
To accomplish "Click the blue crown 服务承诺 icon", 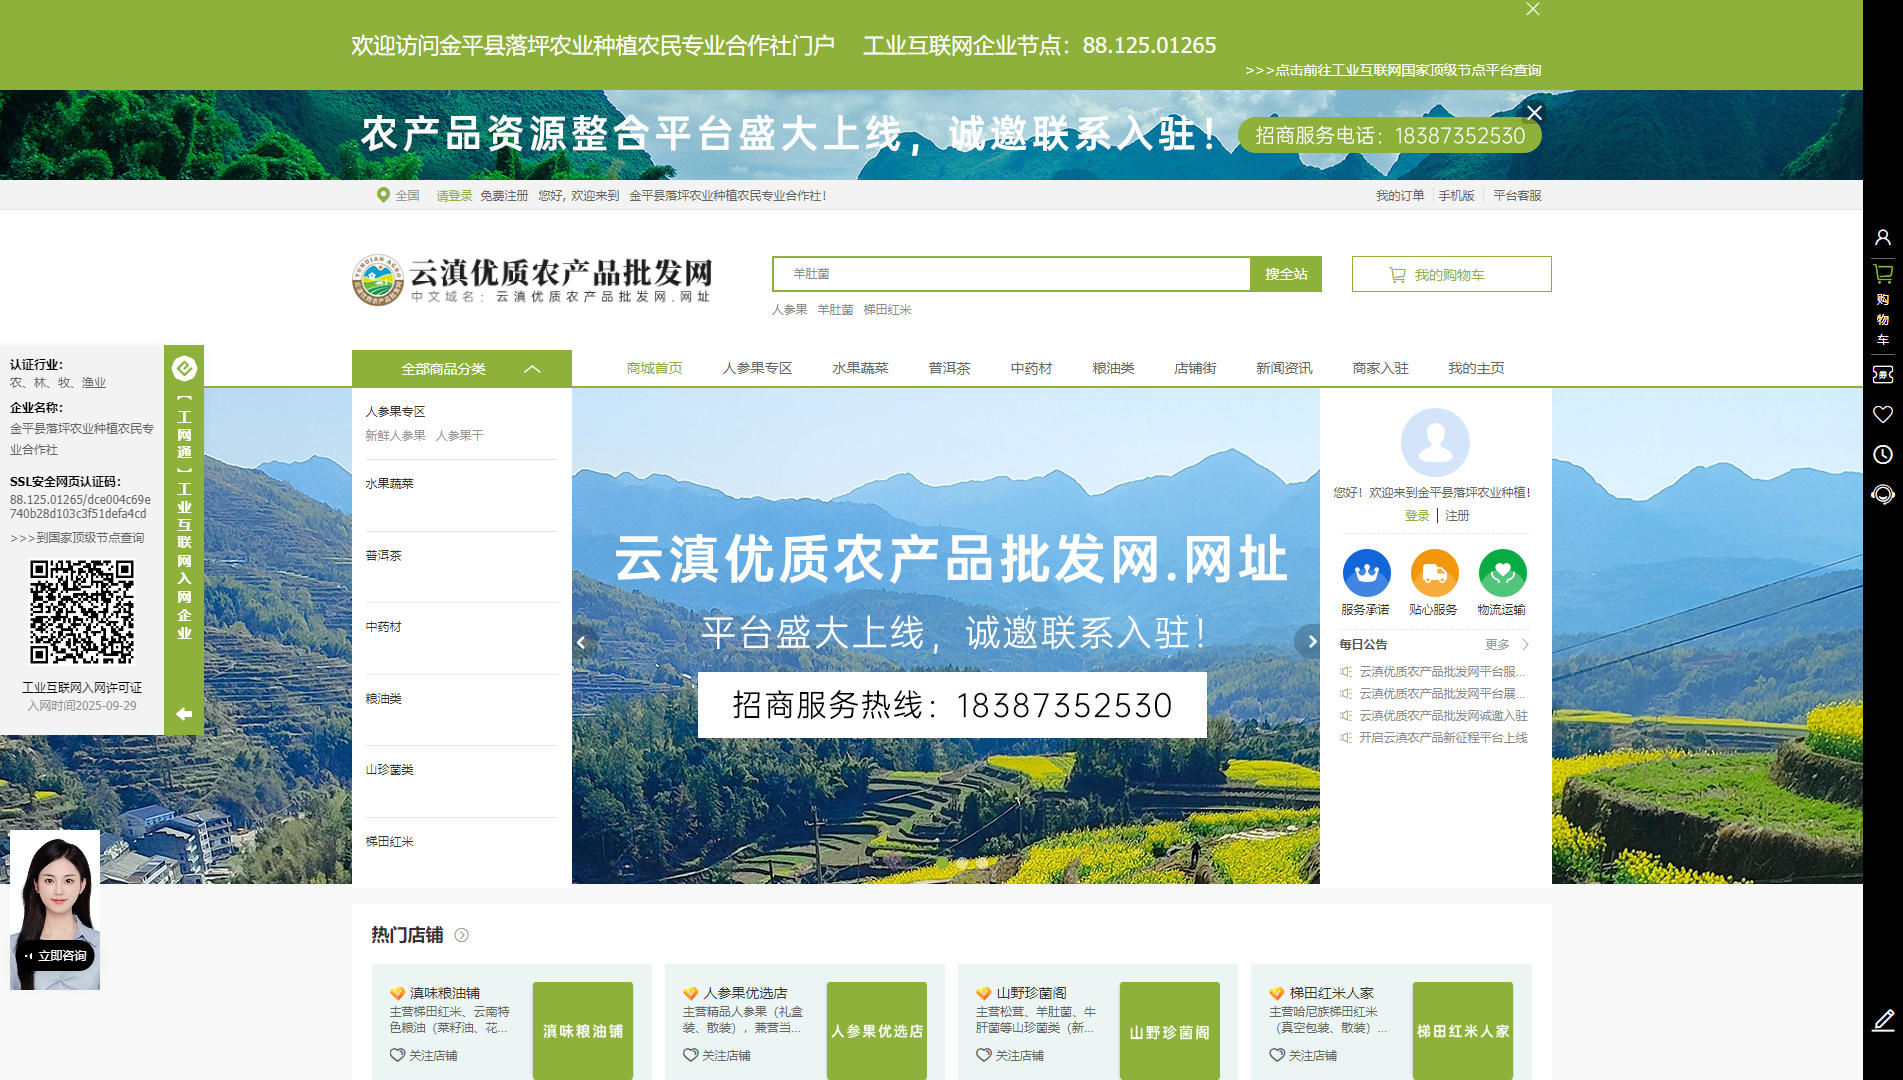I will [1366, 574].
